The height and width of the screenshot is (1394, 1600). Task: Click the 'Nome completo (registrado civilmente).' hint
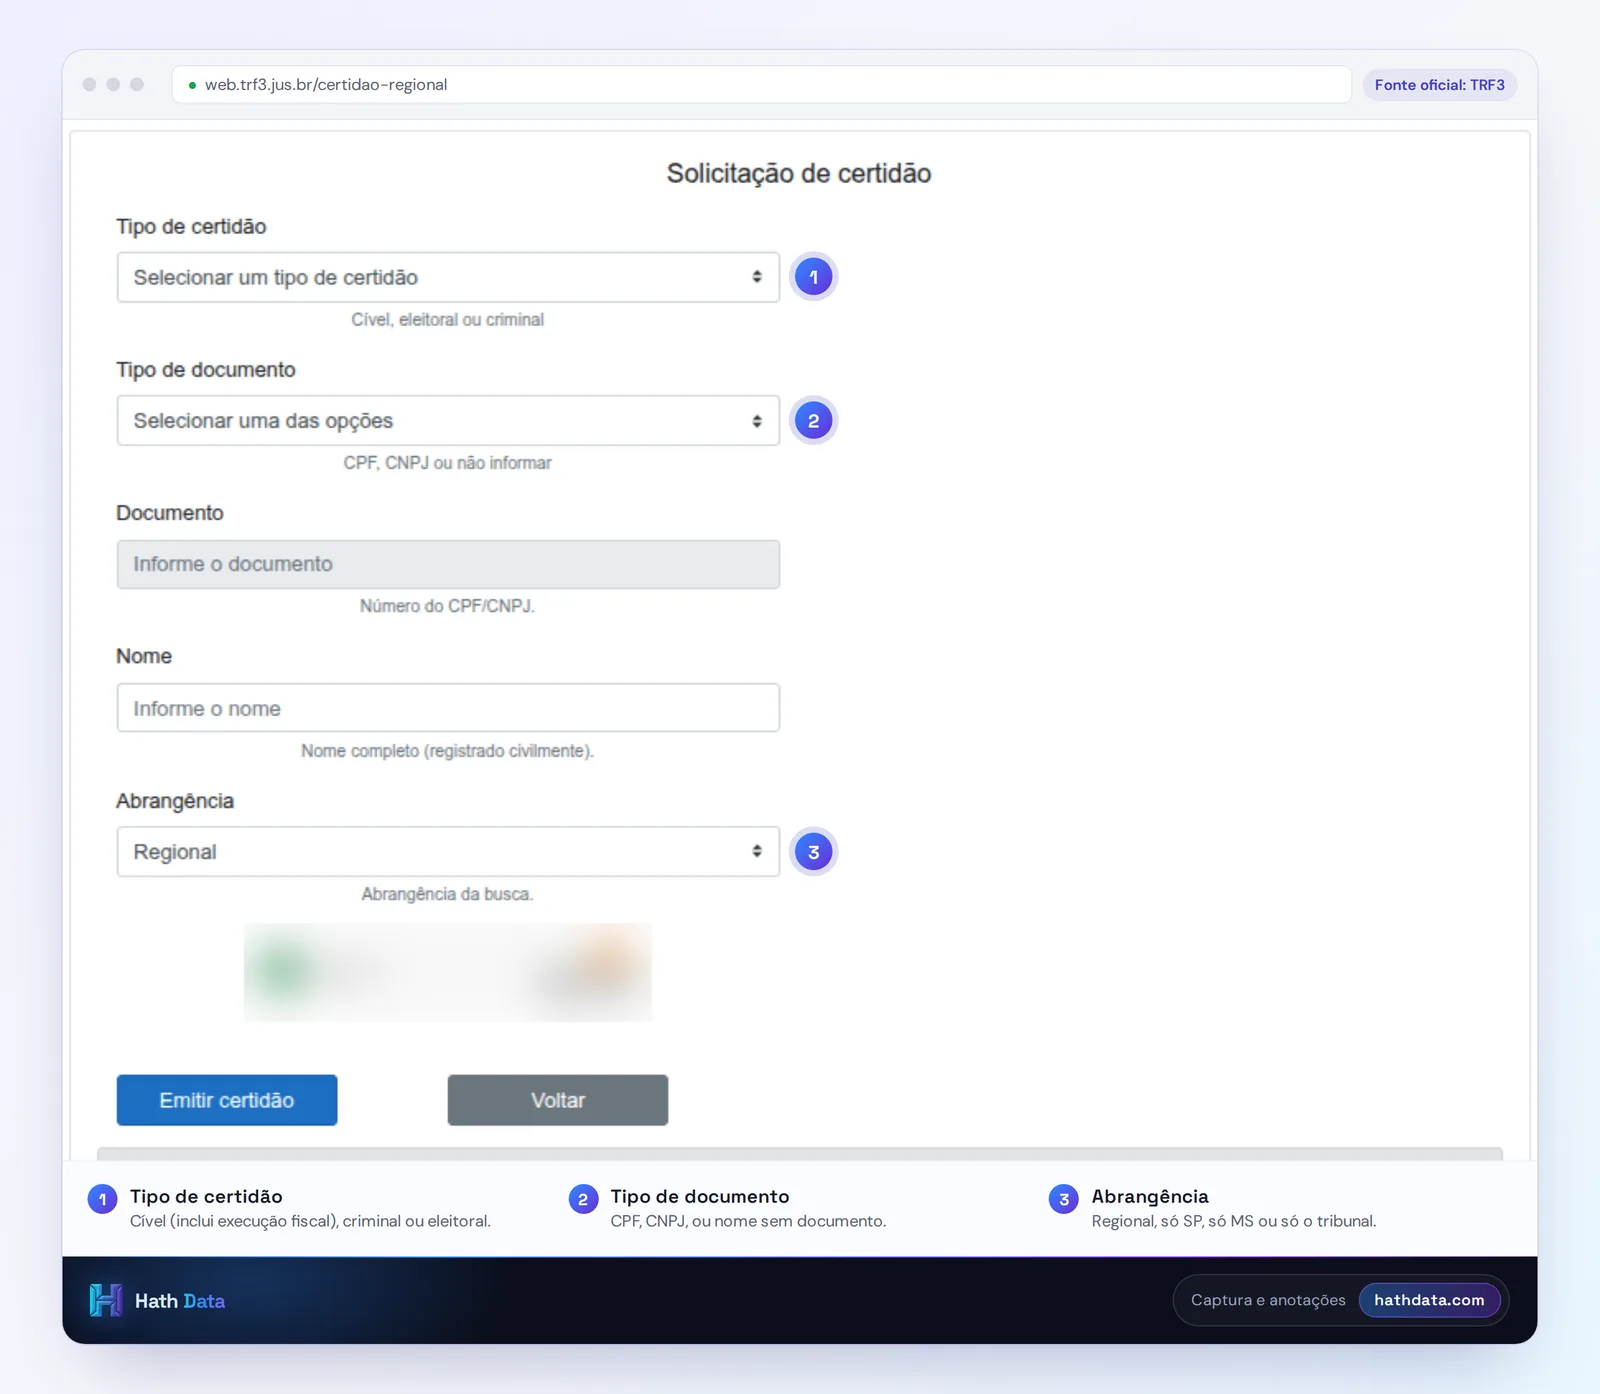[x=448, y=751]
